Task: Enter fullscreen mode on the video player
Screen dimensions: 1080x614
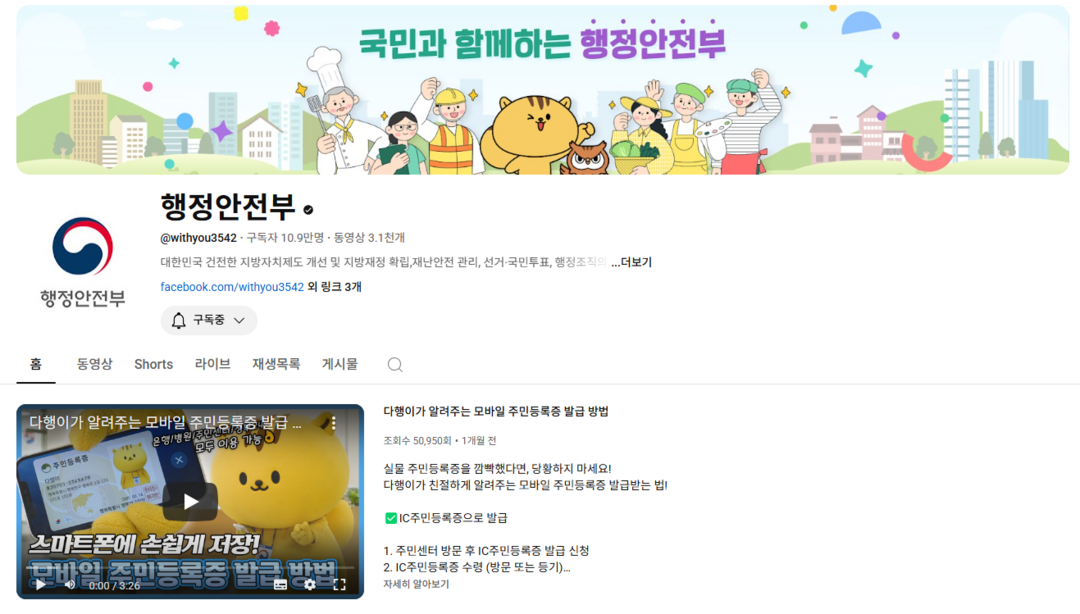Action: (340, 584)
